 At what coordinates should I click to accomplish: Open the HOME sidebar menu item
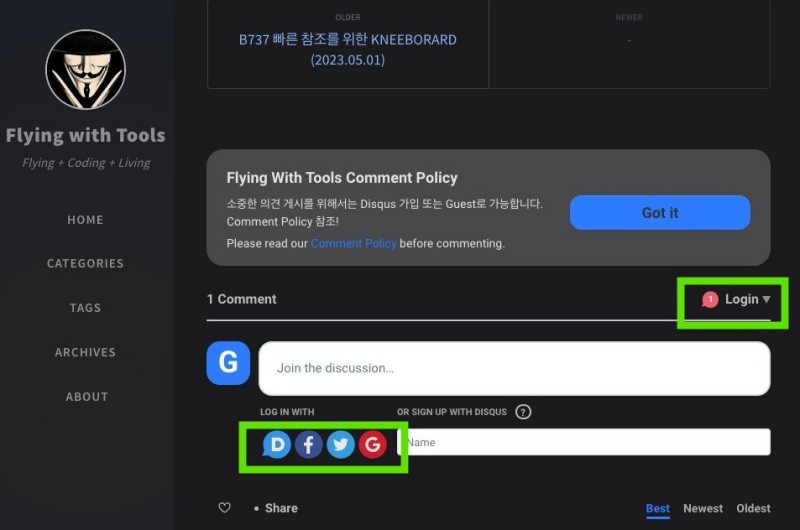click(86, 220)
